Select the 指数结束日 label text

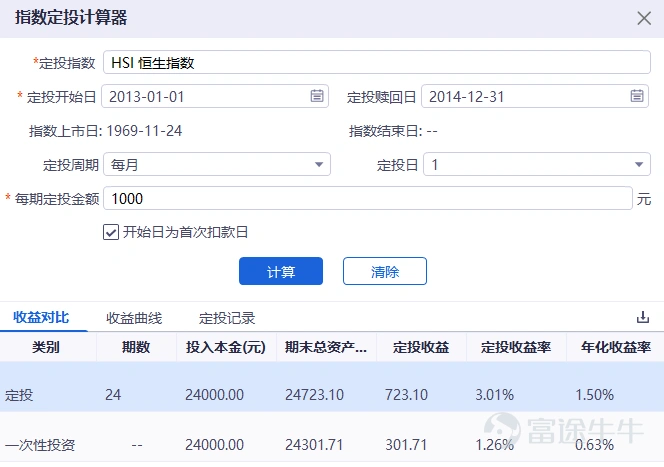pos(385,131)
